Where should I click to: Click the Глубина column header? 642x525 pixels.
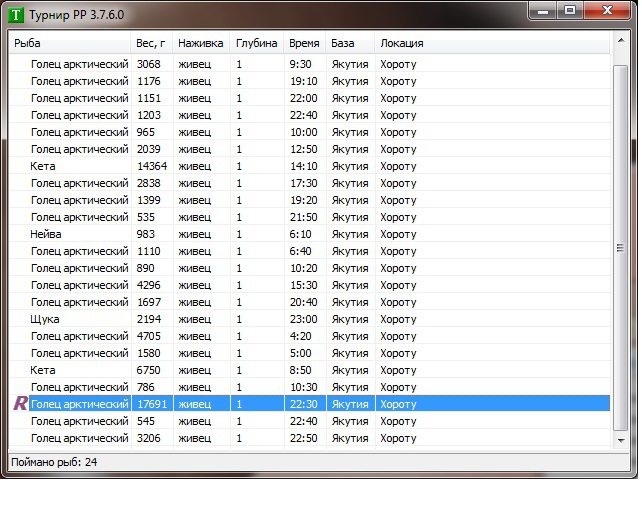tap(256, 43)
